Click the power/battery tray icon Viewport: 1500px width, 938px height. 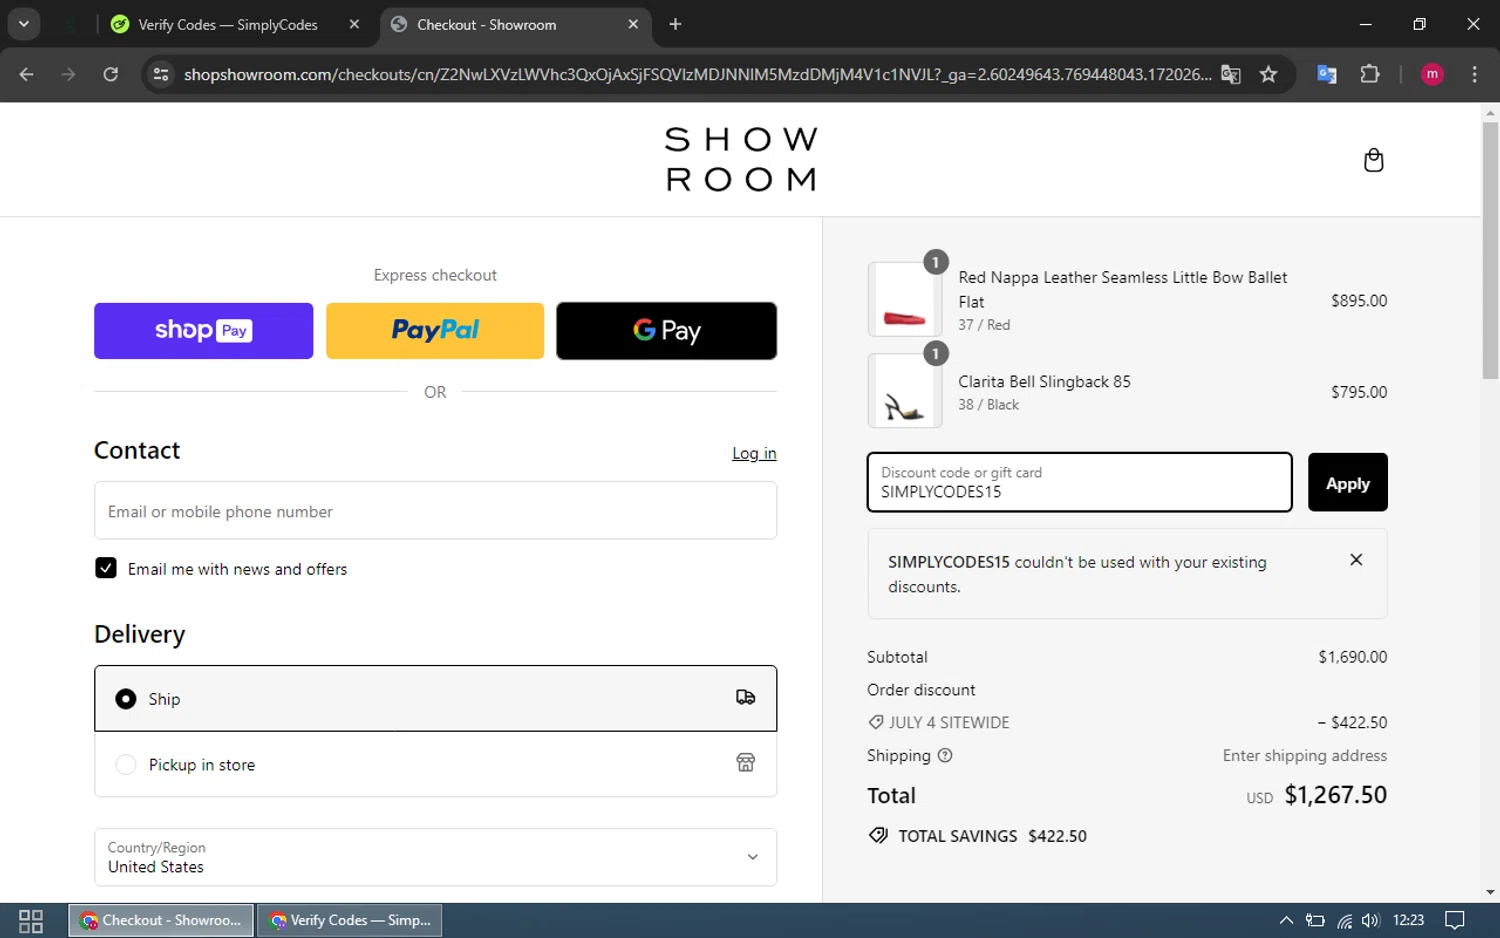[x=1315, y=921]
